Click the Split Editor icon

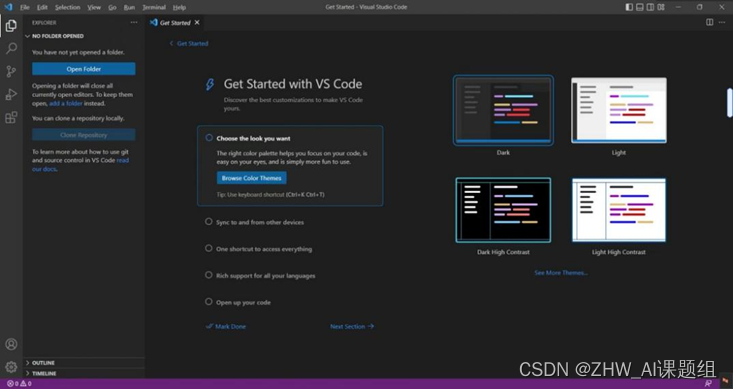pyautogui.click(x=709, y=22)
